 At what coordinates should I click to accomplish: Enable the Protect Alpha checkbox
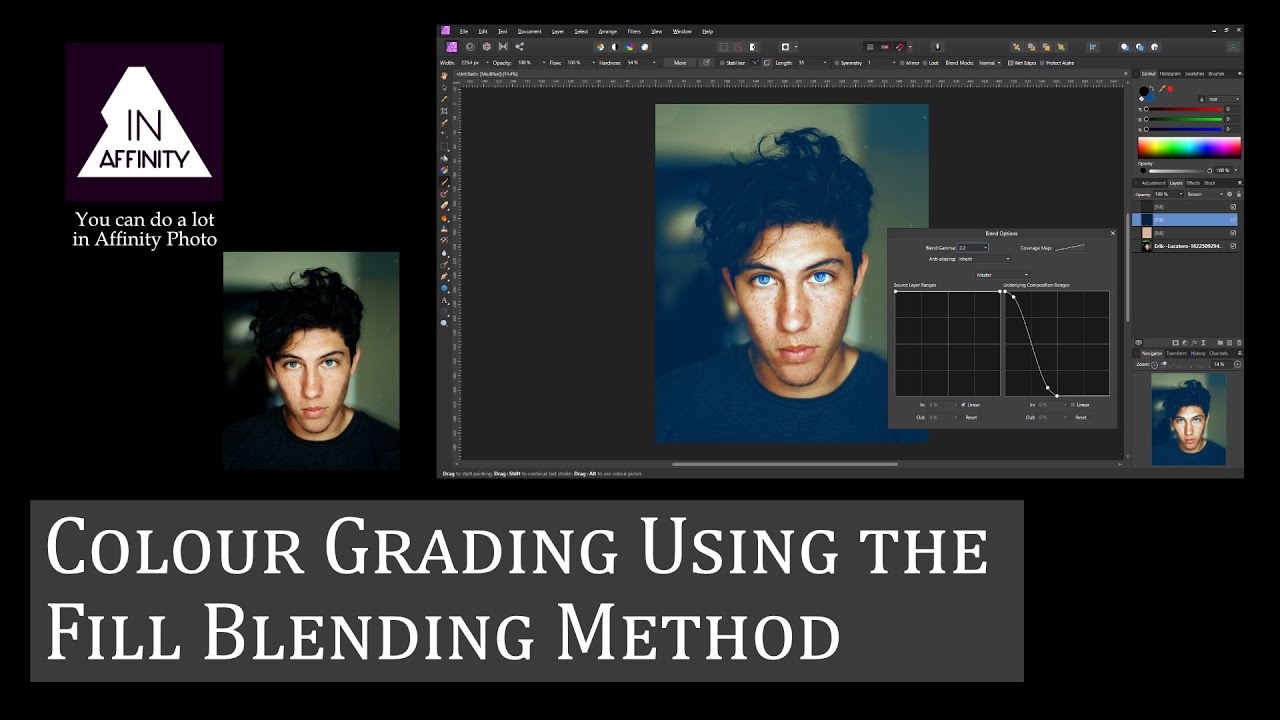1042,63
